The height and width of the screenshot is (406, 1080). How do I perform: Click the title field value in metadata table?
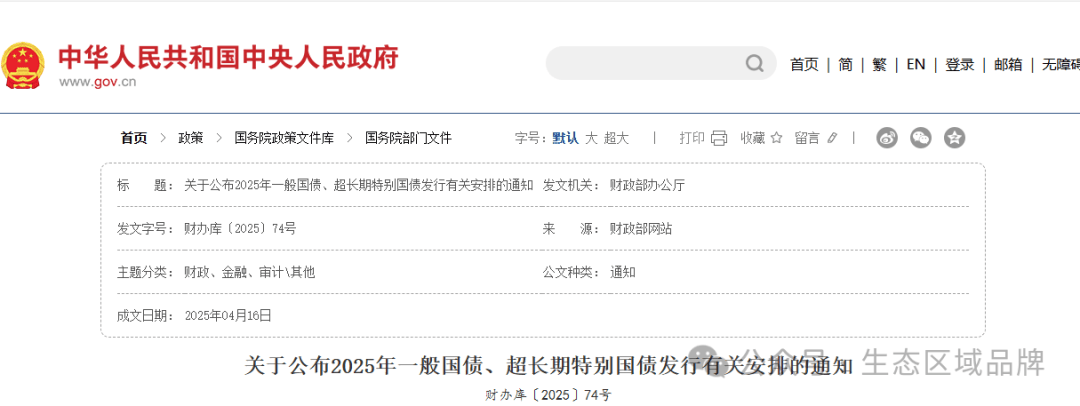click(x=359, y=185)
